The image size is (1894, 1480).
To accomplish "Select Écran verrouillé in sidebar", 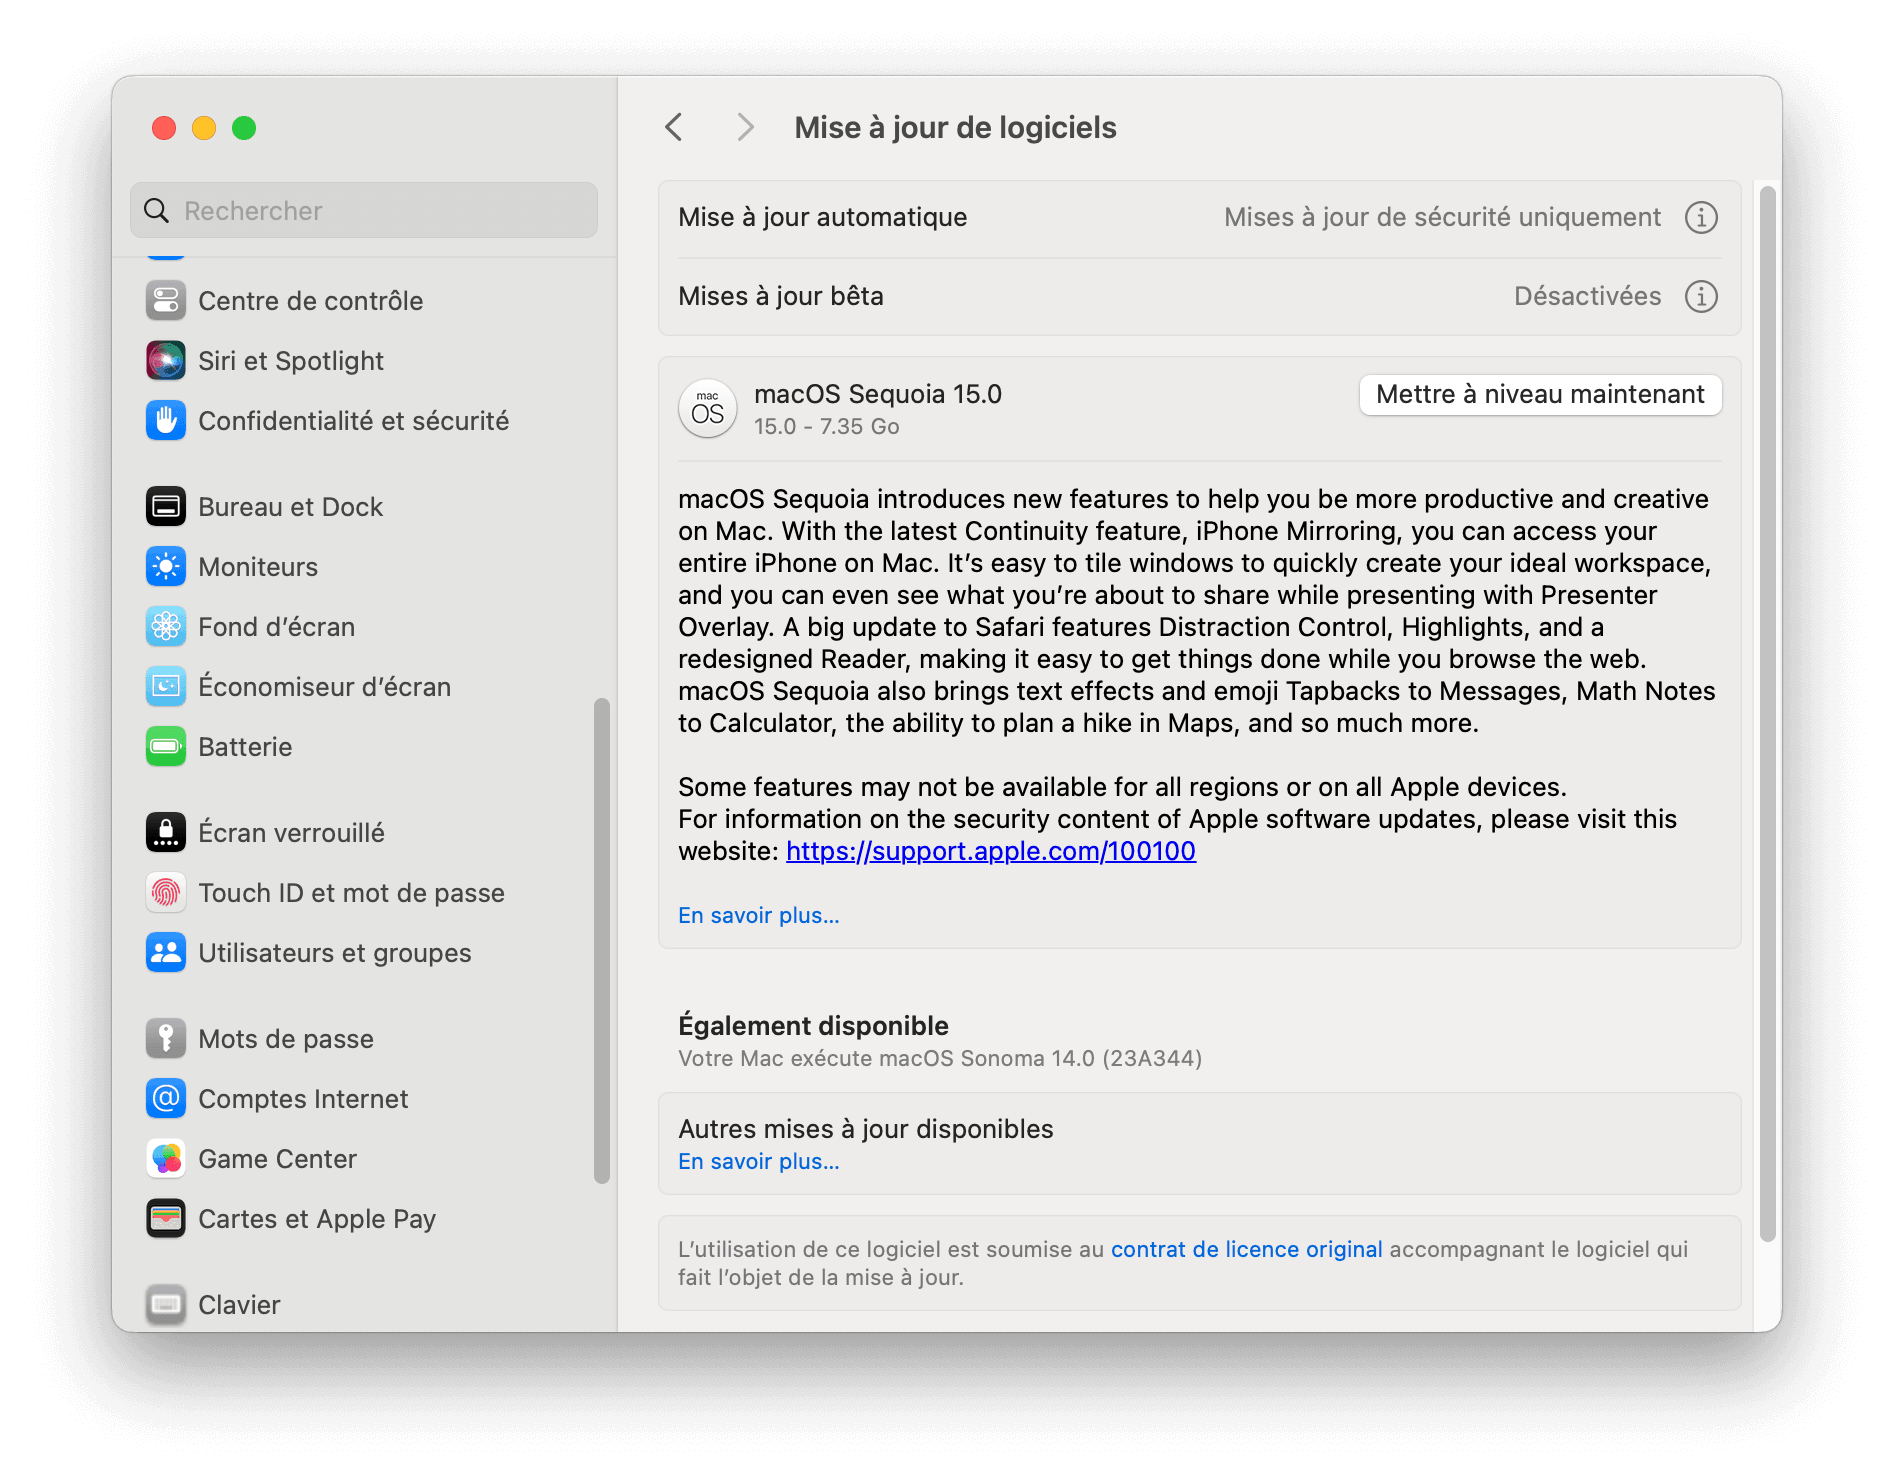I will point(364,833).
